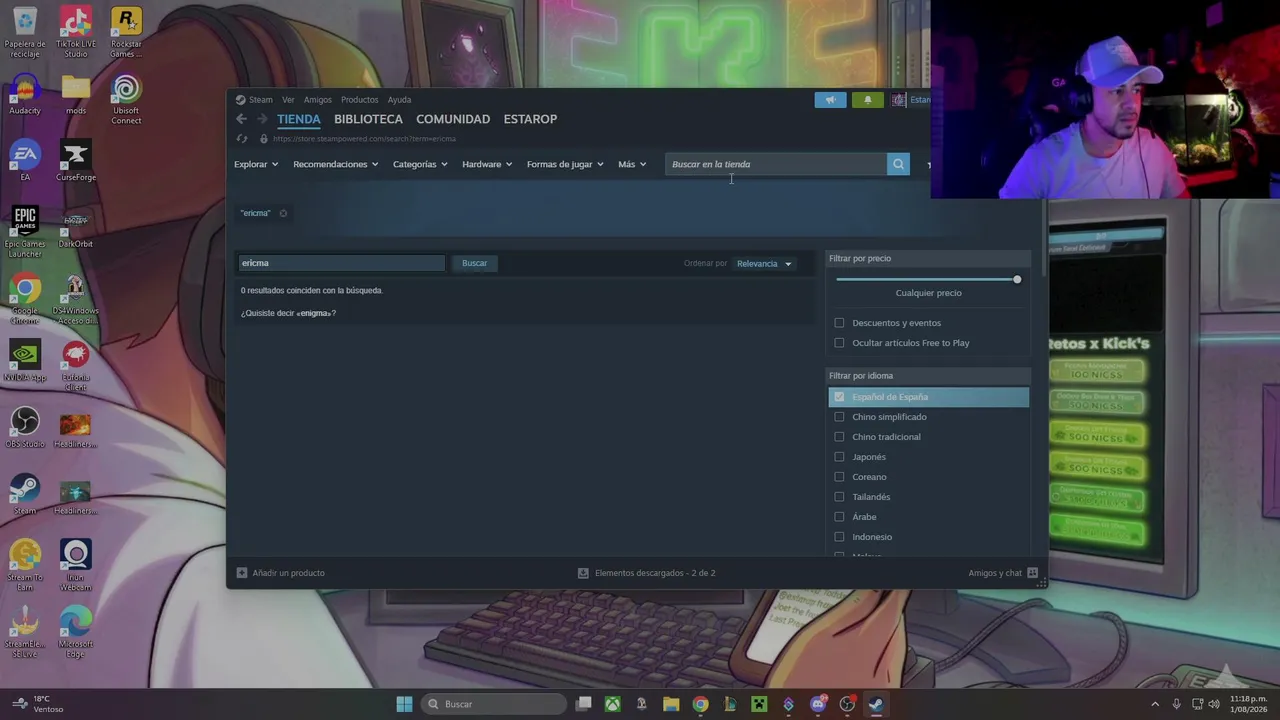
Task: Open CurseForge desktop shortcut
Action: 76,161
